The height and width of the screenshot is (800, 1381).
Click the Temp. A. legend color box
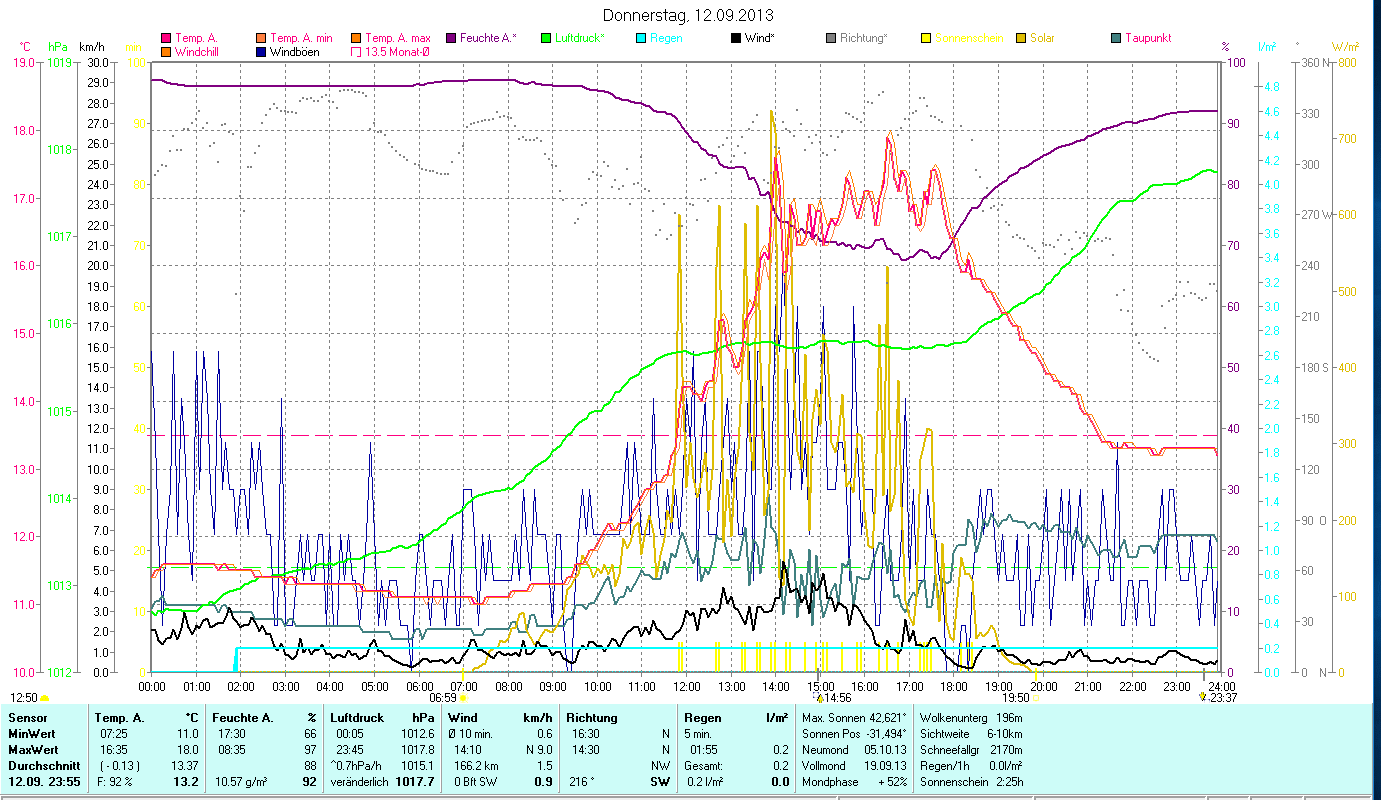tap(166, 38)
